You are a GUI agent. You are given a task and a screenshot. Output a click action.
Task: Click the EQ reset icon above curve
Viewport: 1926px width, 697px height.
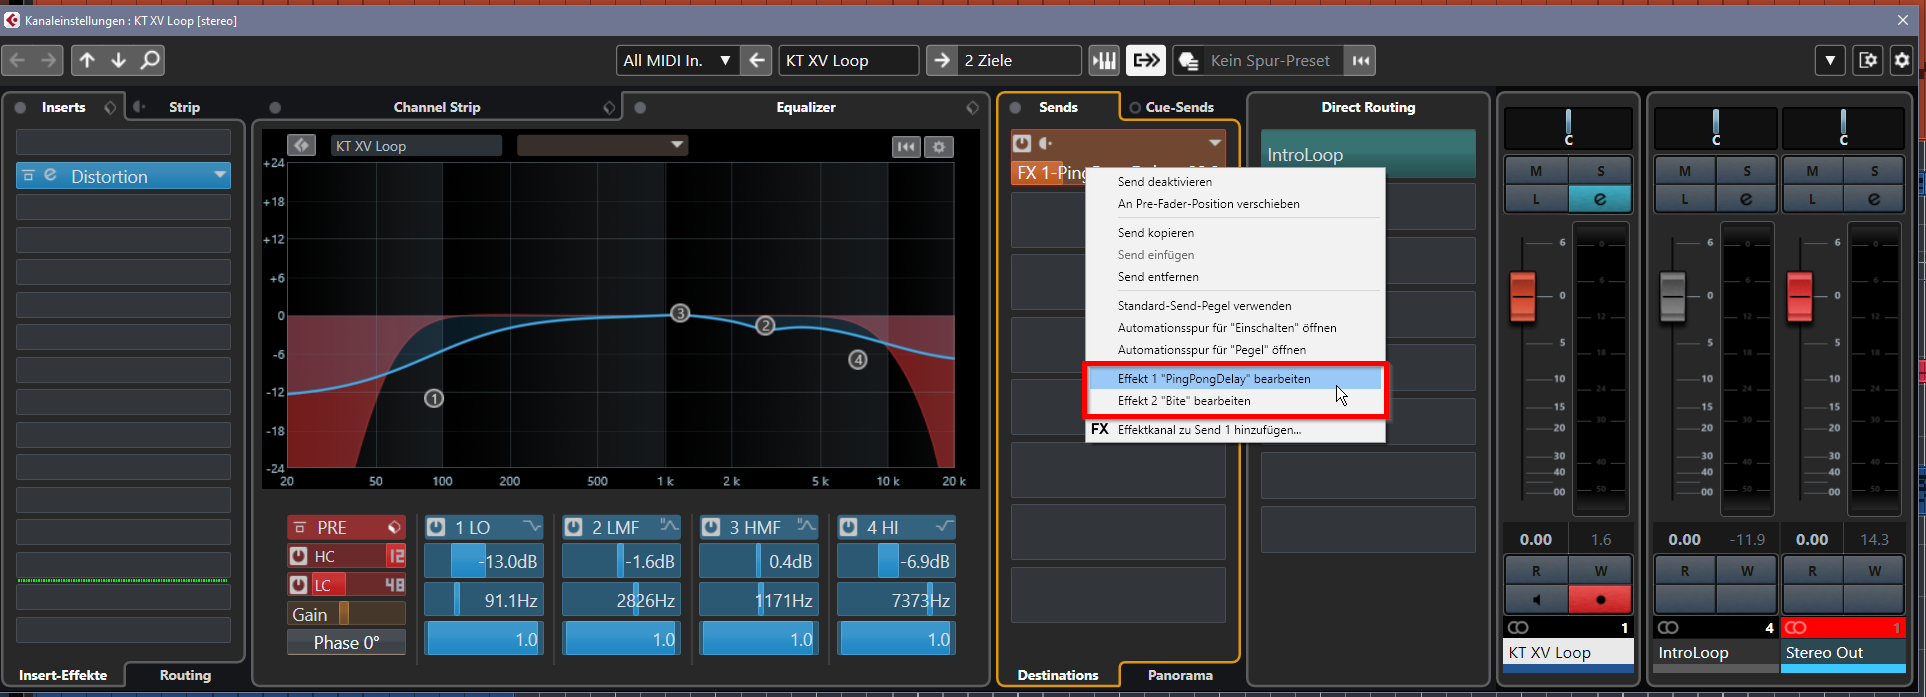tap(906, 147)
